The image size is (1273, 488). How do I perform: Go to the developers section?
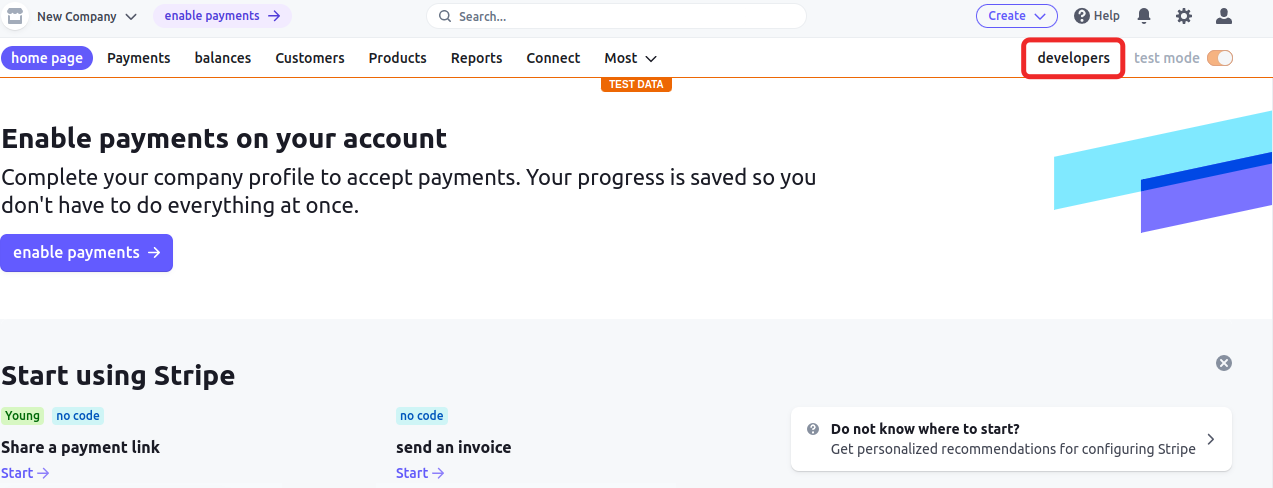point(1073,58)
